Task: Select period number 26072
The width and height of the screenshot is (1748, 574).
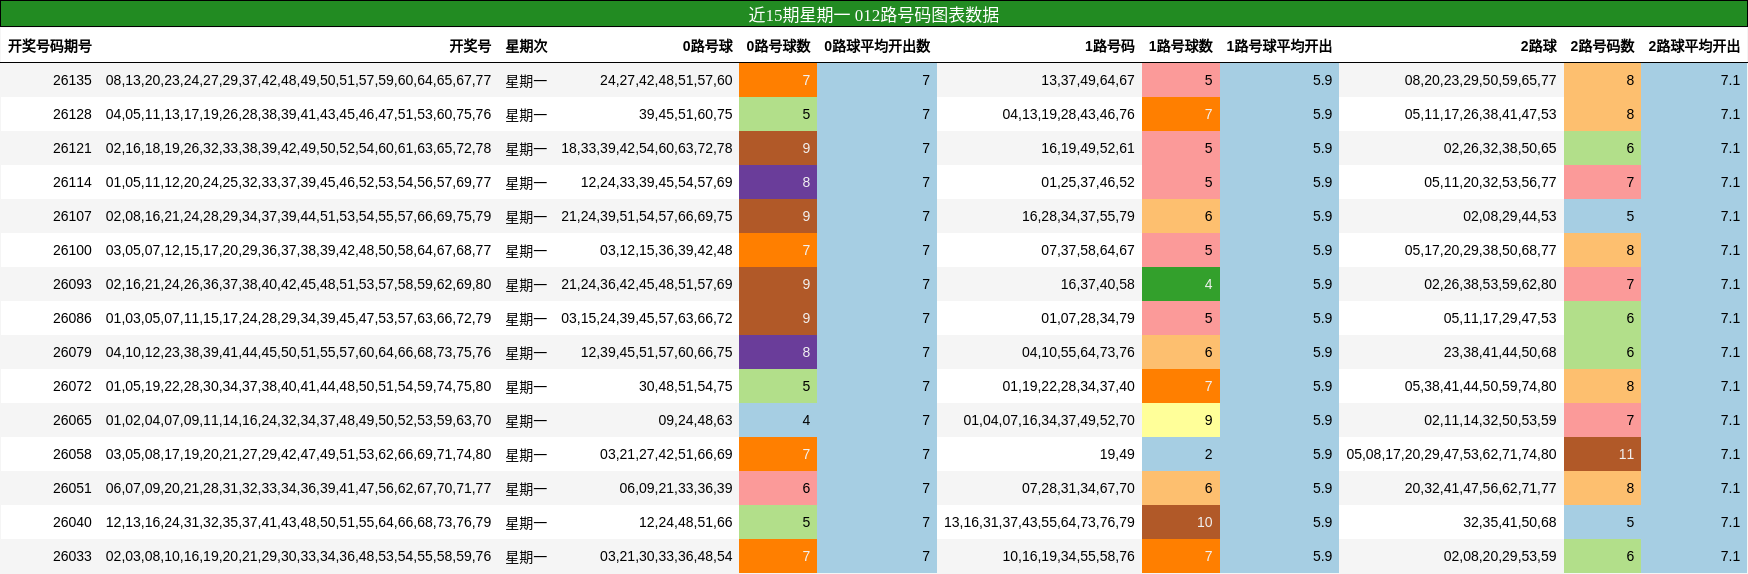Action: coord(72,386)
